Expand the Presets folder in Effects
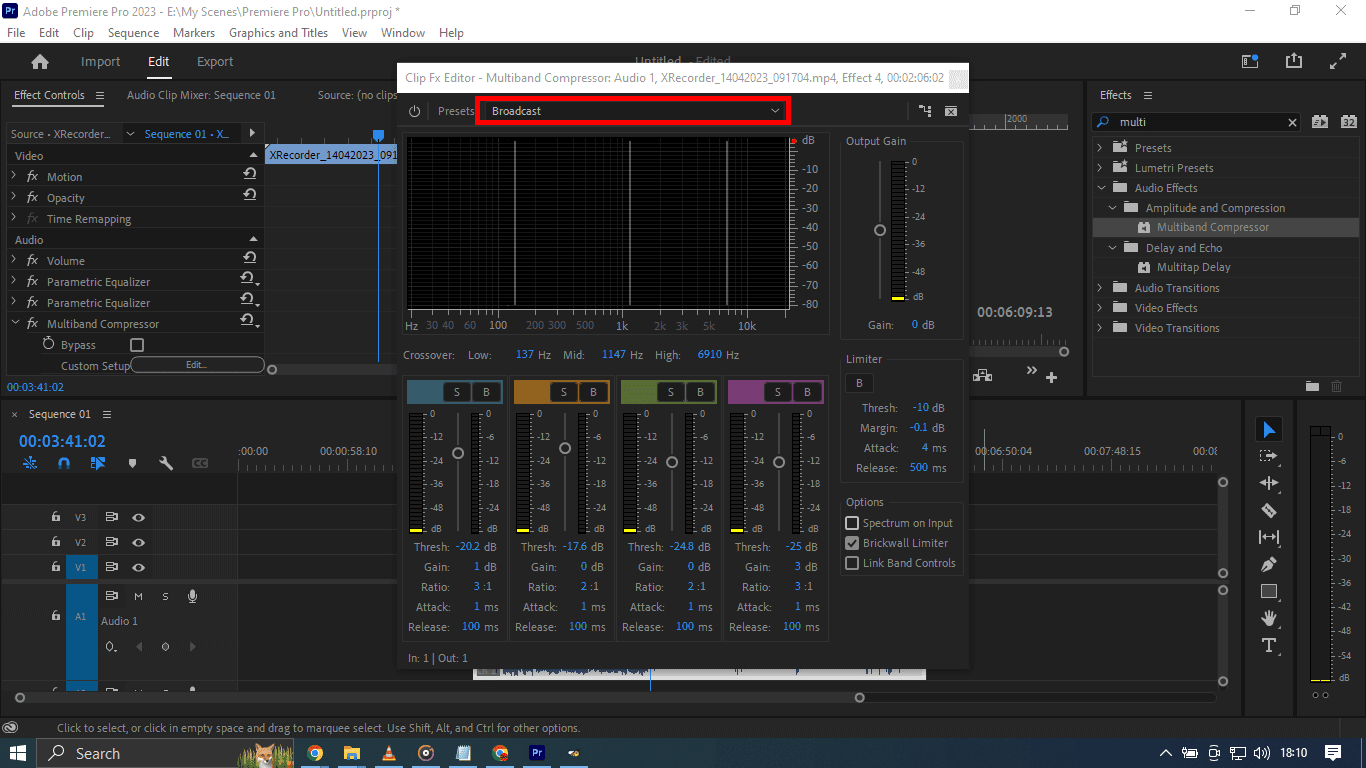The height and width of the screenshot is (768, 1366). tap(1101, 147)
